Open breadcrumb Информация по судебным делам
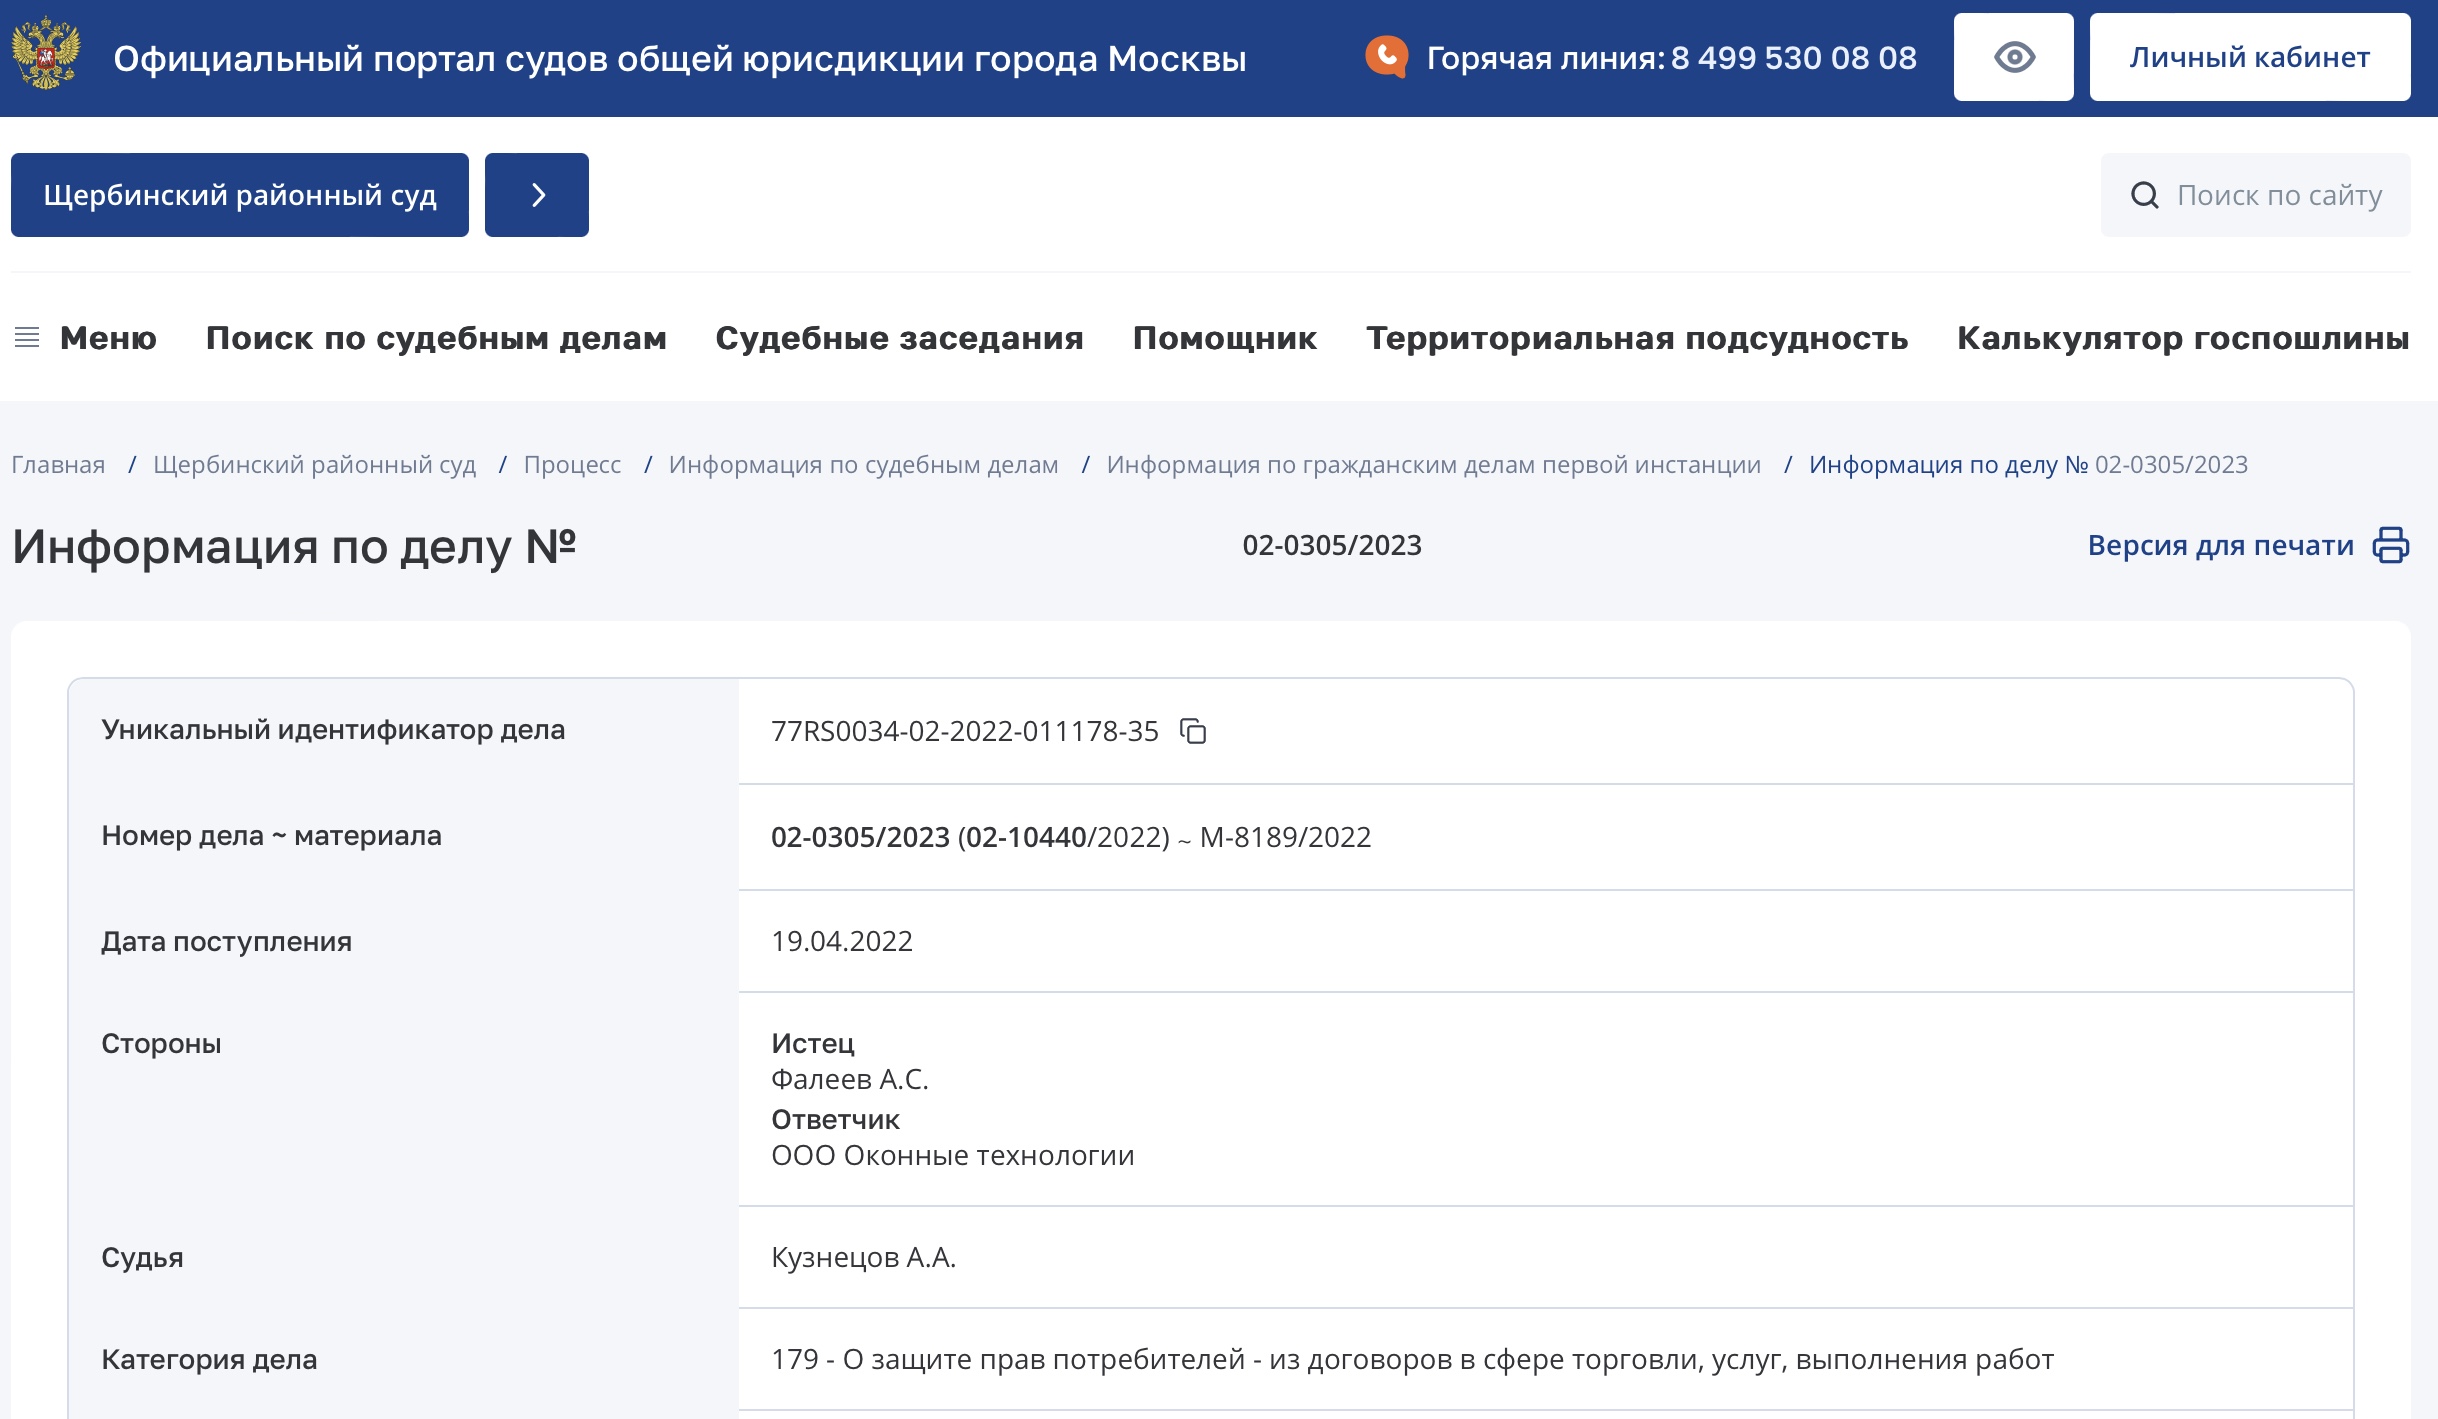 click(x=863, y=465)
